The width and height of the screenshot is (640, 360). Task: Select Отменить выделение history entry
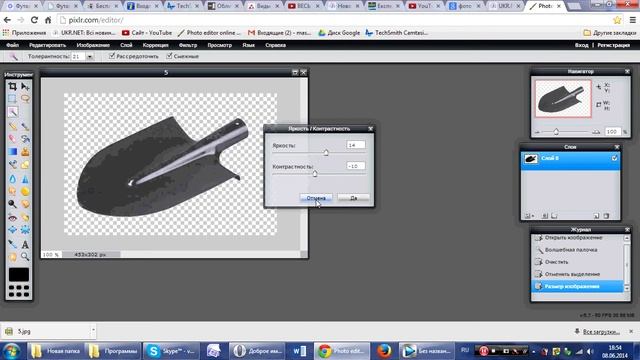[x=578, y=274]
